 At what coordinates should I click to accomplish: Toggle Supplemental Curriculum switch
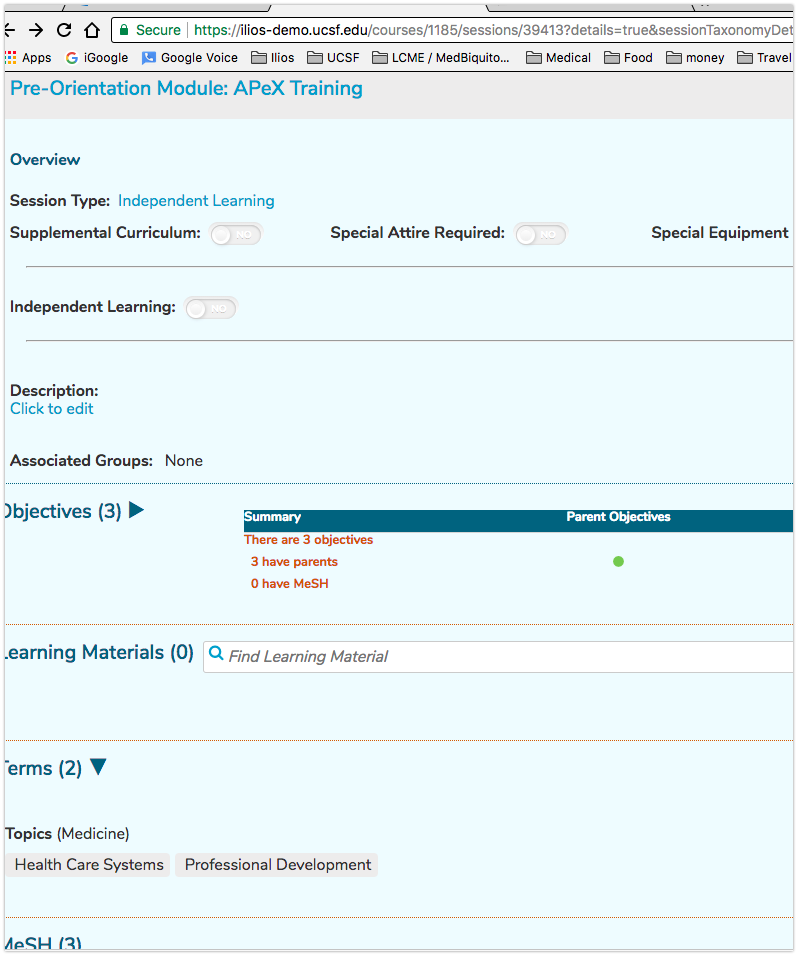point(236,235)
